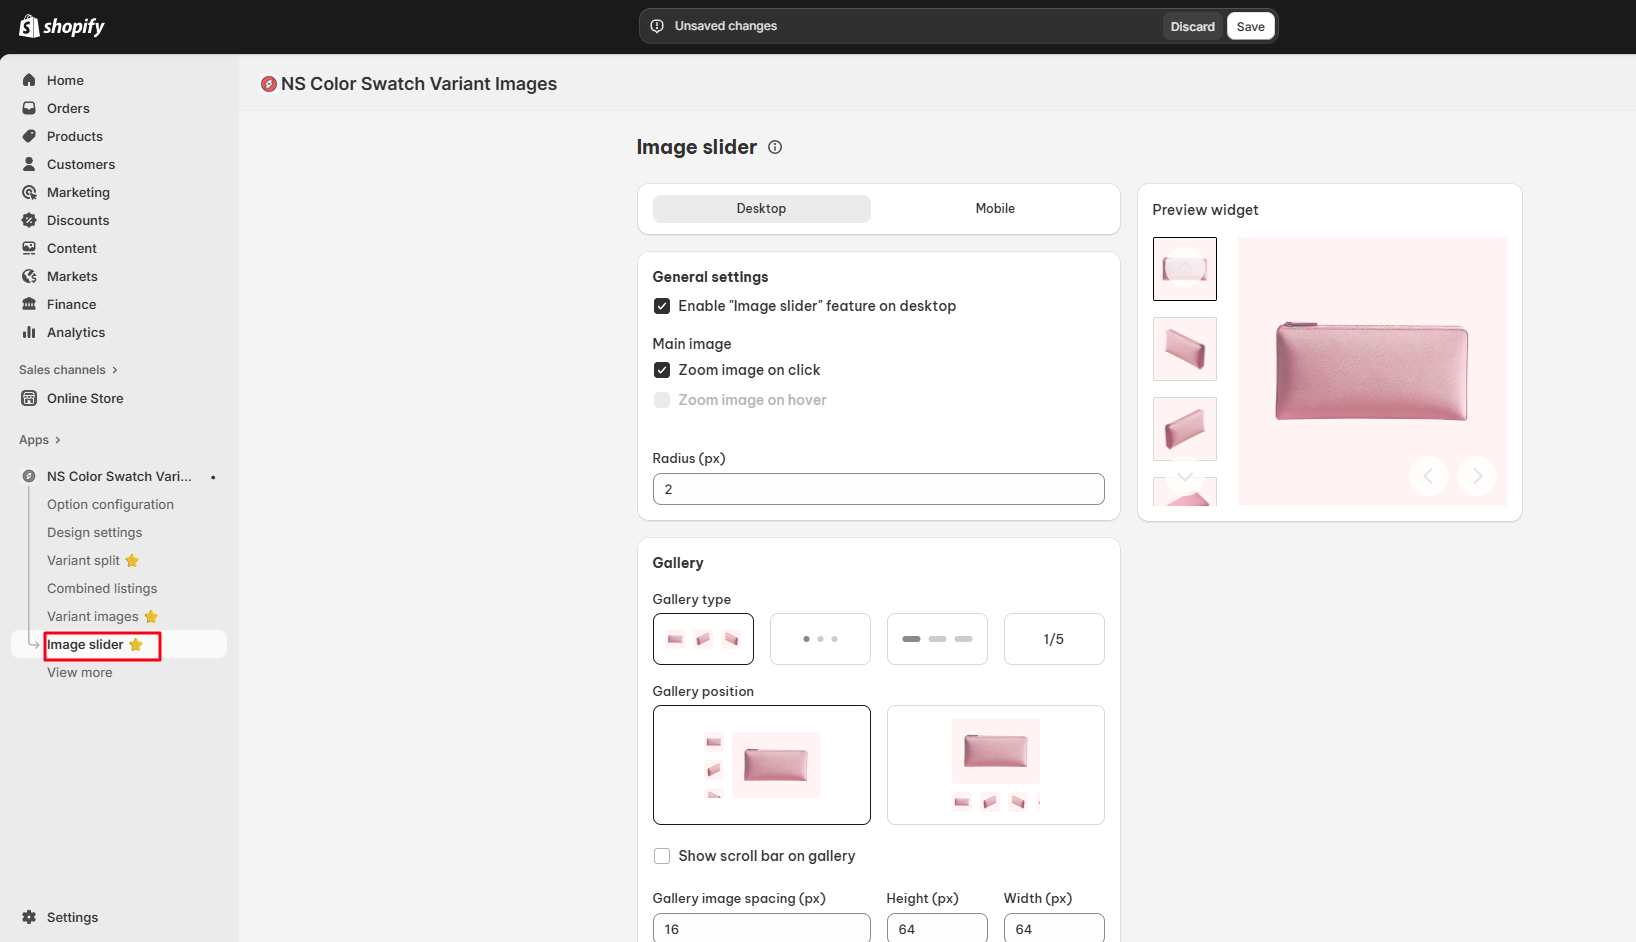The image size is (1636, 942).
Task: Choose the dots gallery type
Action: pos(820,639)
